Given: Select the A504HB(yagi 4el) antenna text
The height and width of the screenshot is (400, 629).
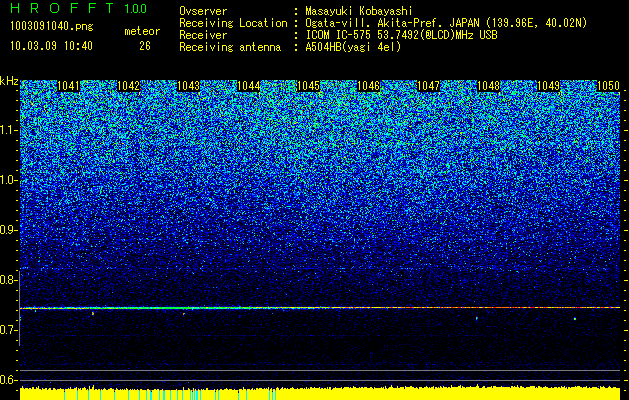Looking at the screenshot, I should pyautogui.click(x=353, y=47).
